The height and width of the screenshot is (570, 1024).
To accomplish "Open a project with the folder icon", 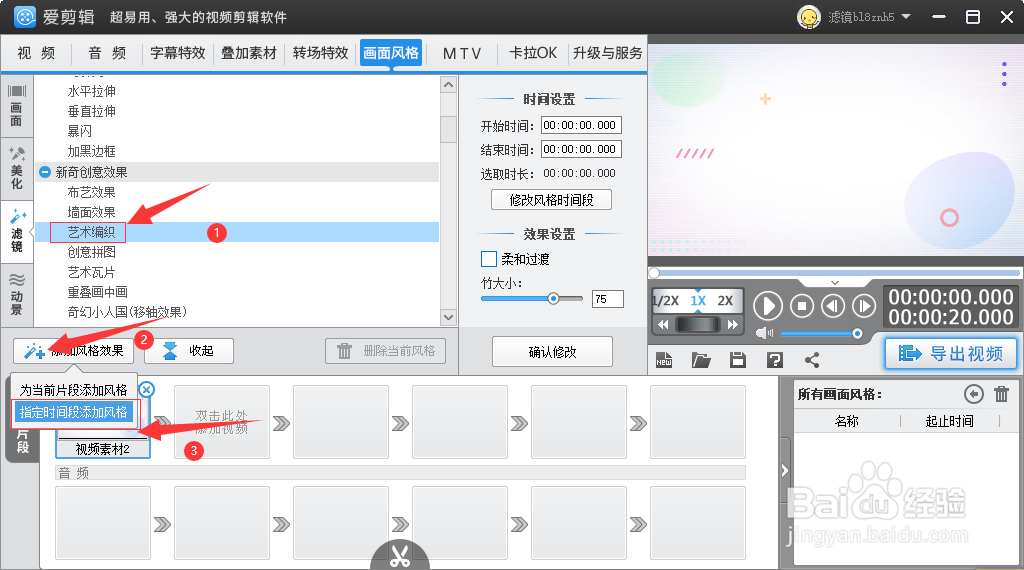I will 701,360.
